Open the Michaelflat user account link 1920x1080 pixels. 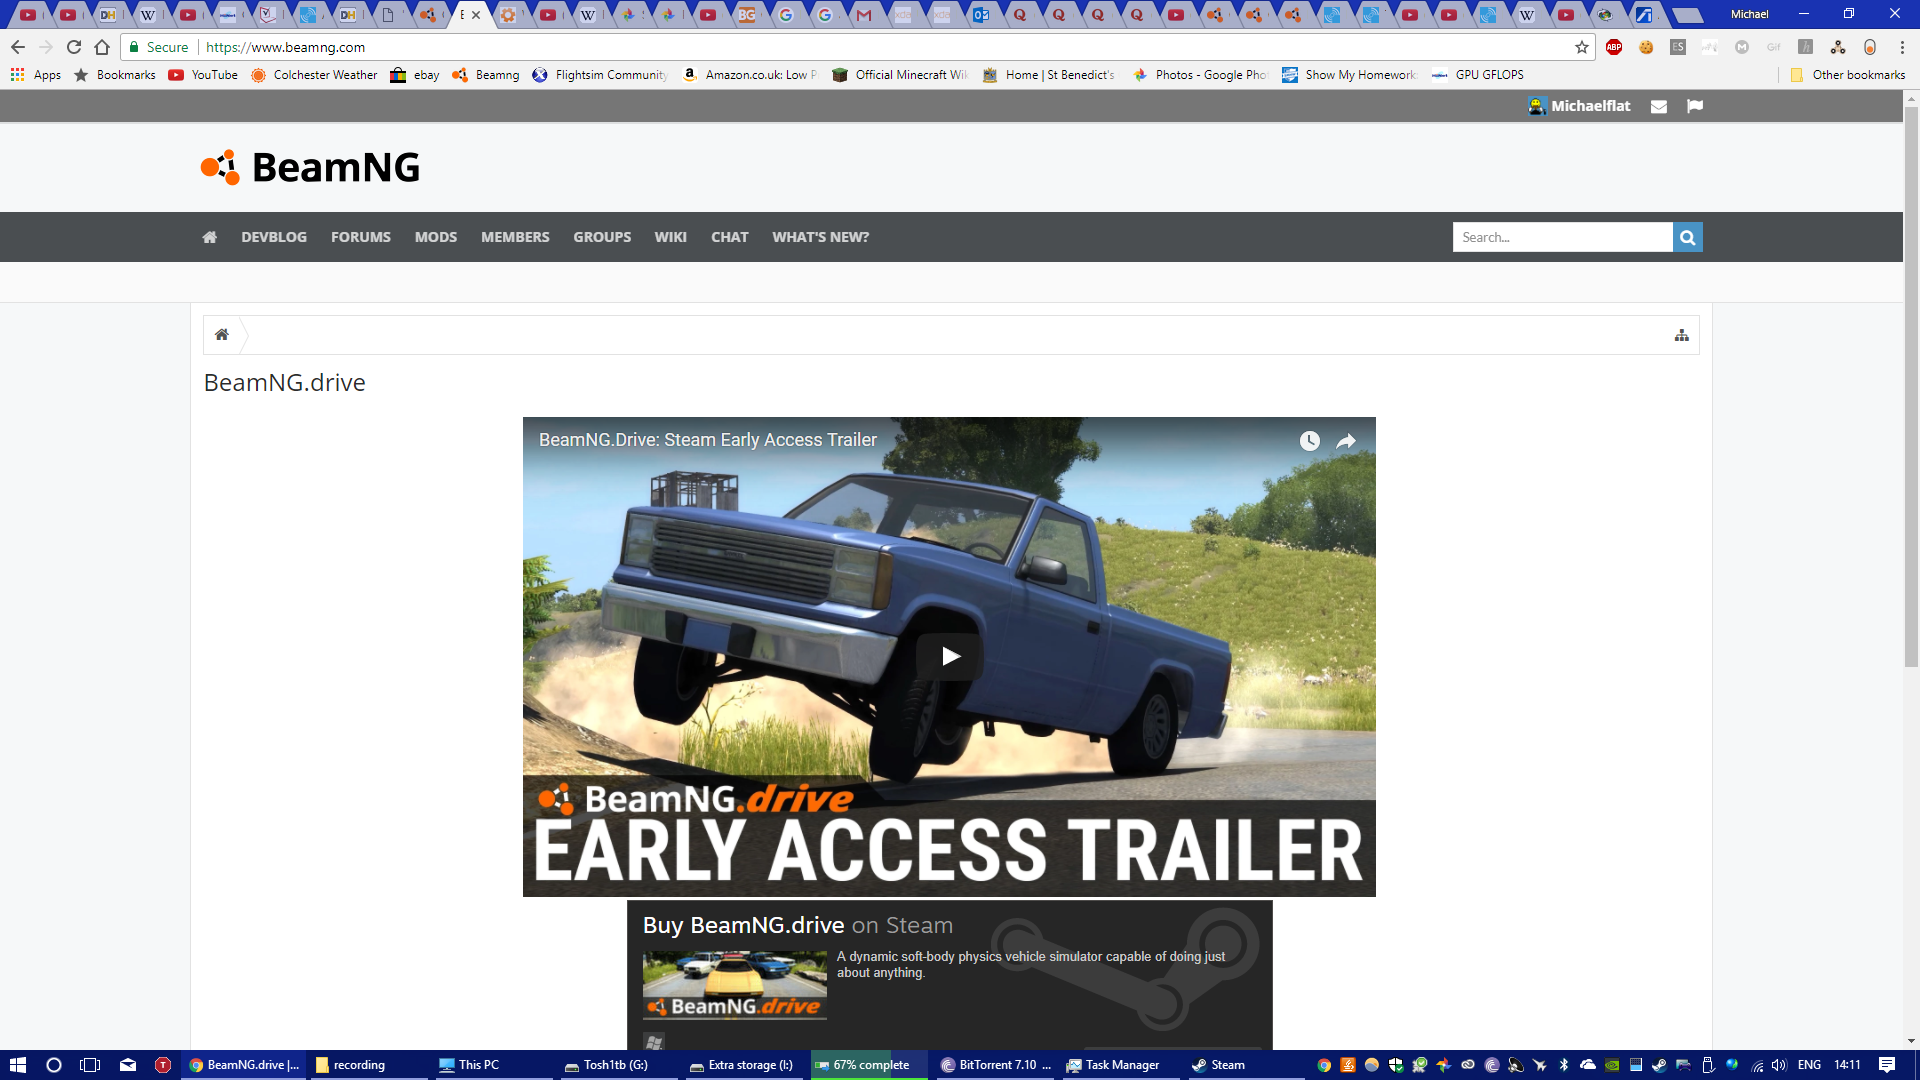coord(1580,106)
